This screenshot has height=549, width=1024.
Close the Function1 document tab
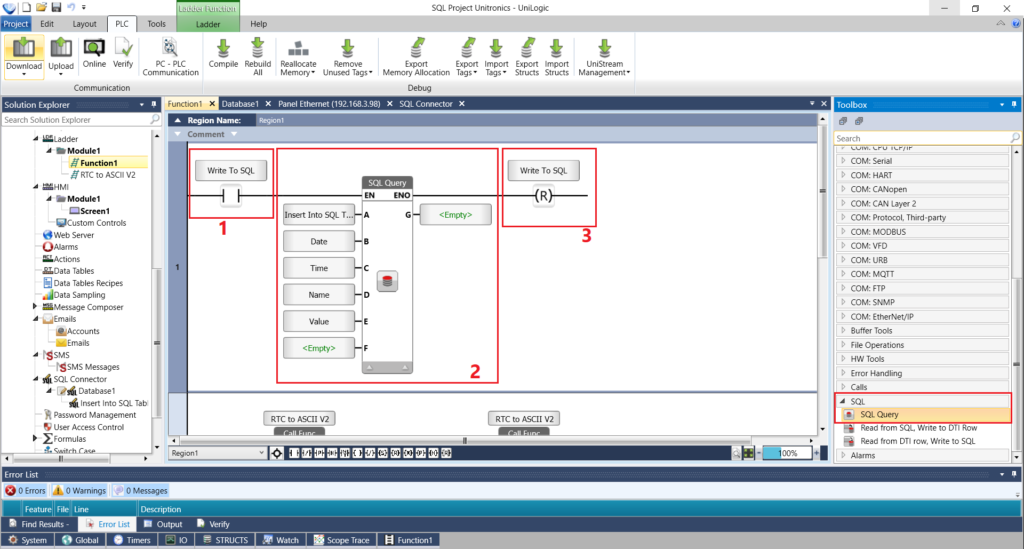tap(212, 104)
